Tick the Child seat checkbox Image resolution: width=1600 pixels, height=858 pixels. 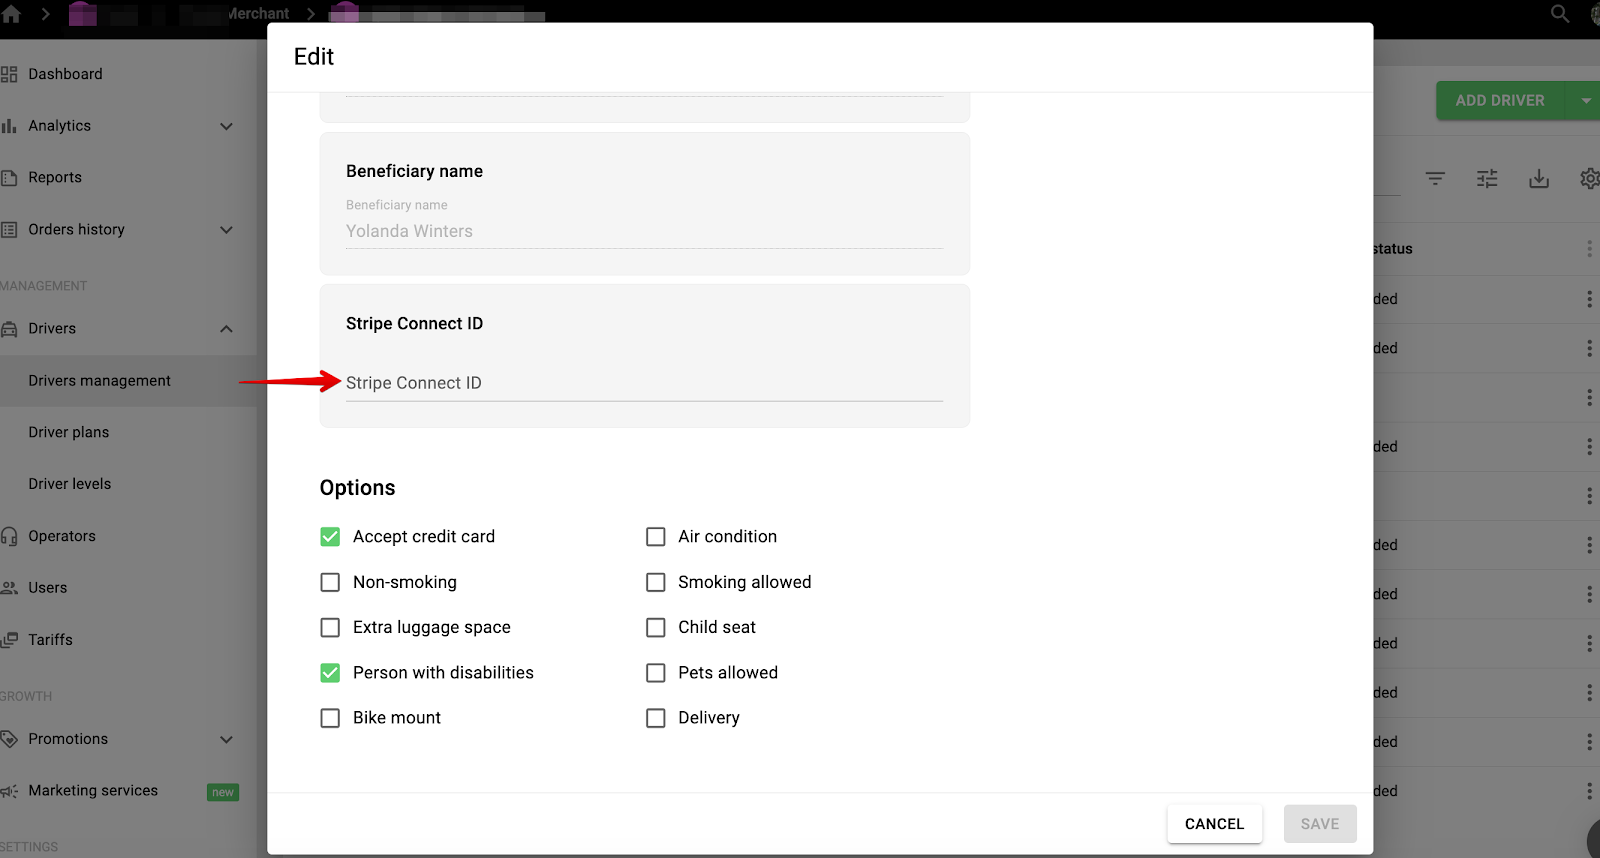656,628
